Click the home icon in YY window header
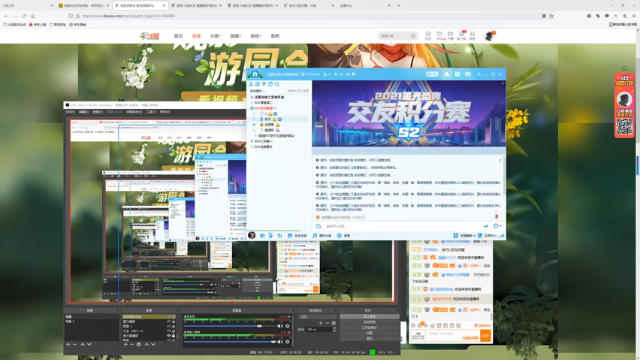 (x=447, y=74)
